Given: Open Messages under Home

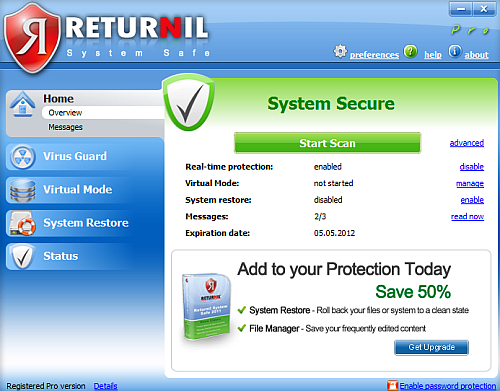Looking at the screenshot, I should 65,127.
